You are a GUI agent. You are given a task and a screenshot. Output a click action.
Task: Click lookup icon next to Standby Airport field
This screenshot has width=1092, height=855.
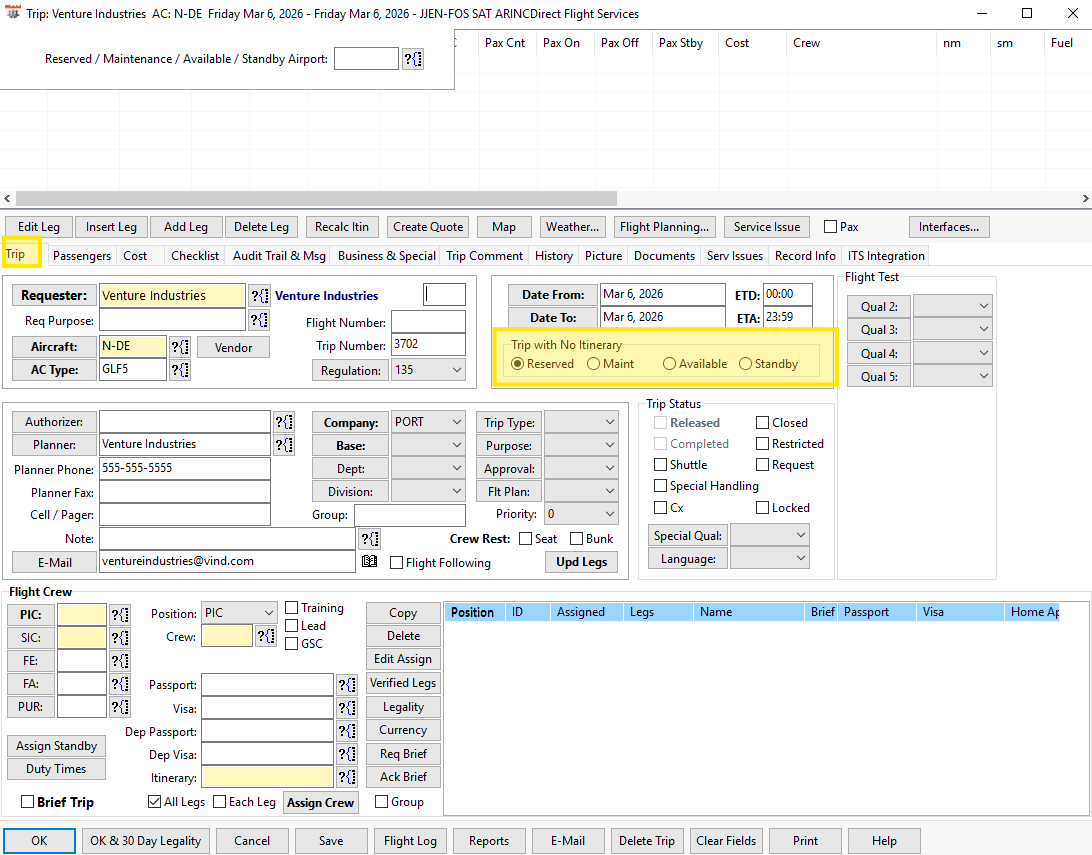pos(413,59)
